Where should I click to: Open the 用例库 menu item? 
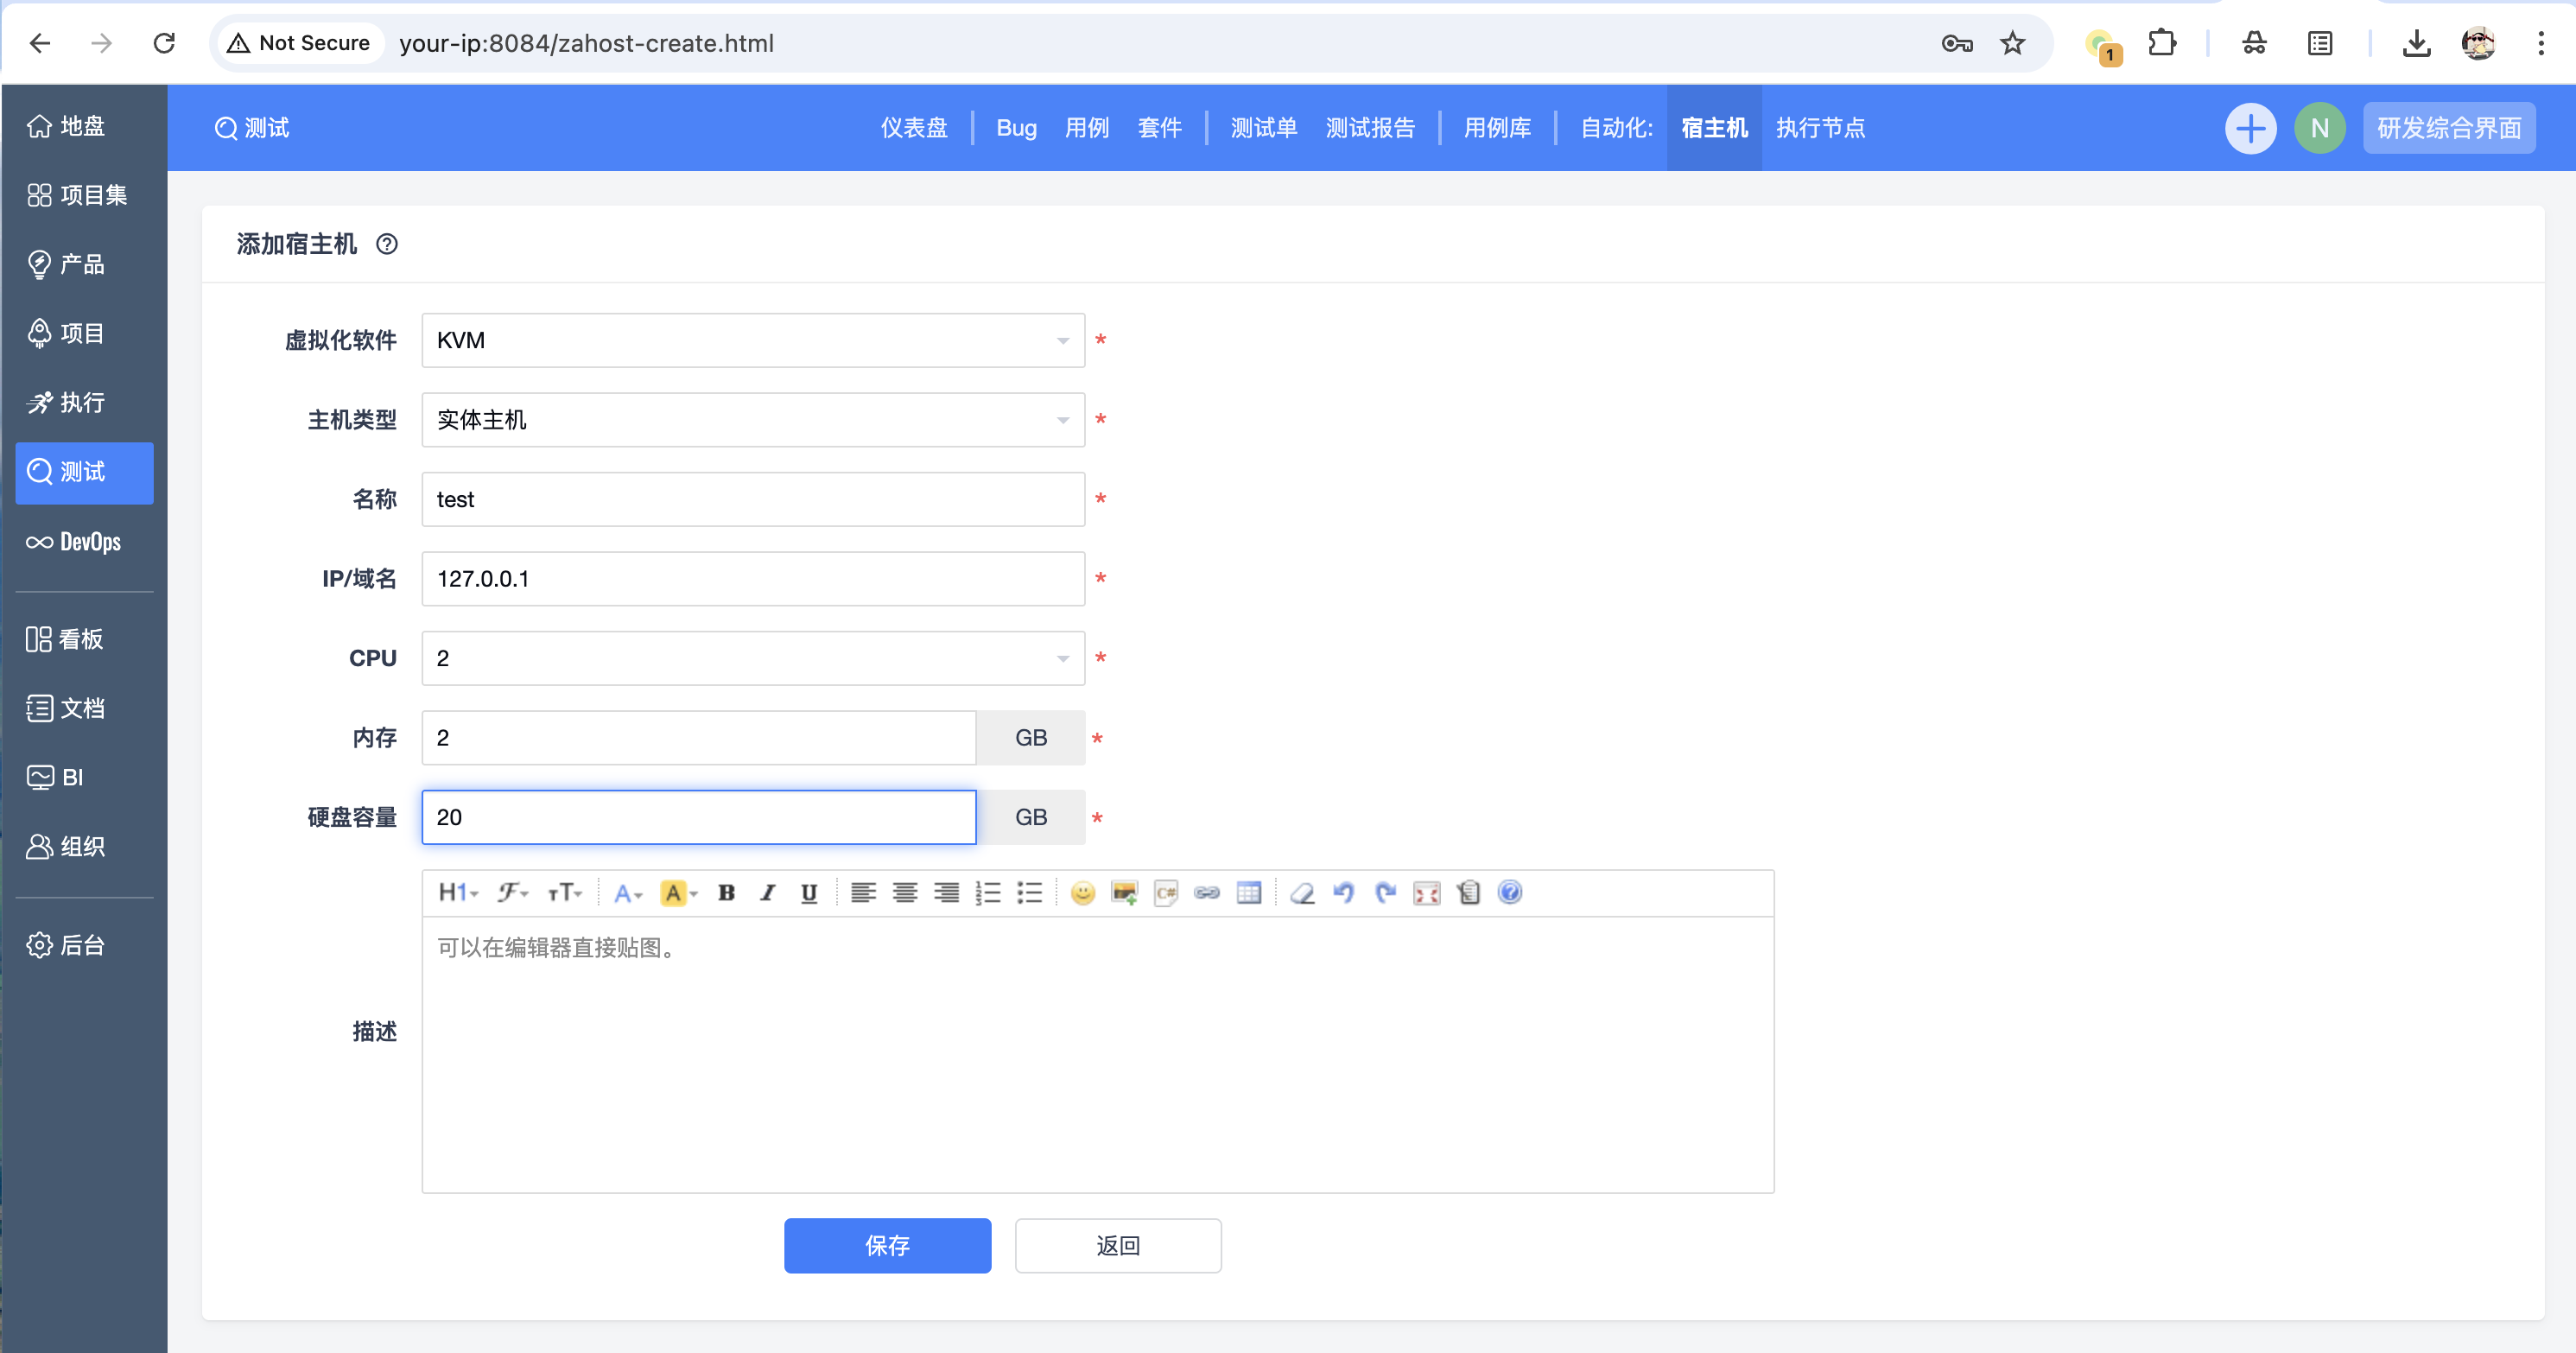1497,128
